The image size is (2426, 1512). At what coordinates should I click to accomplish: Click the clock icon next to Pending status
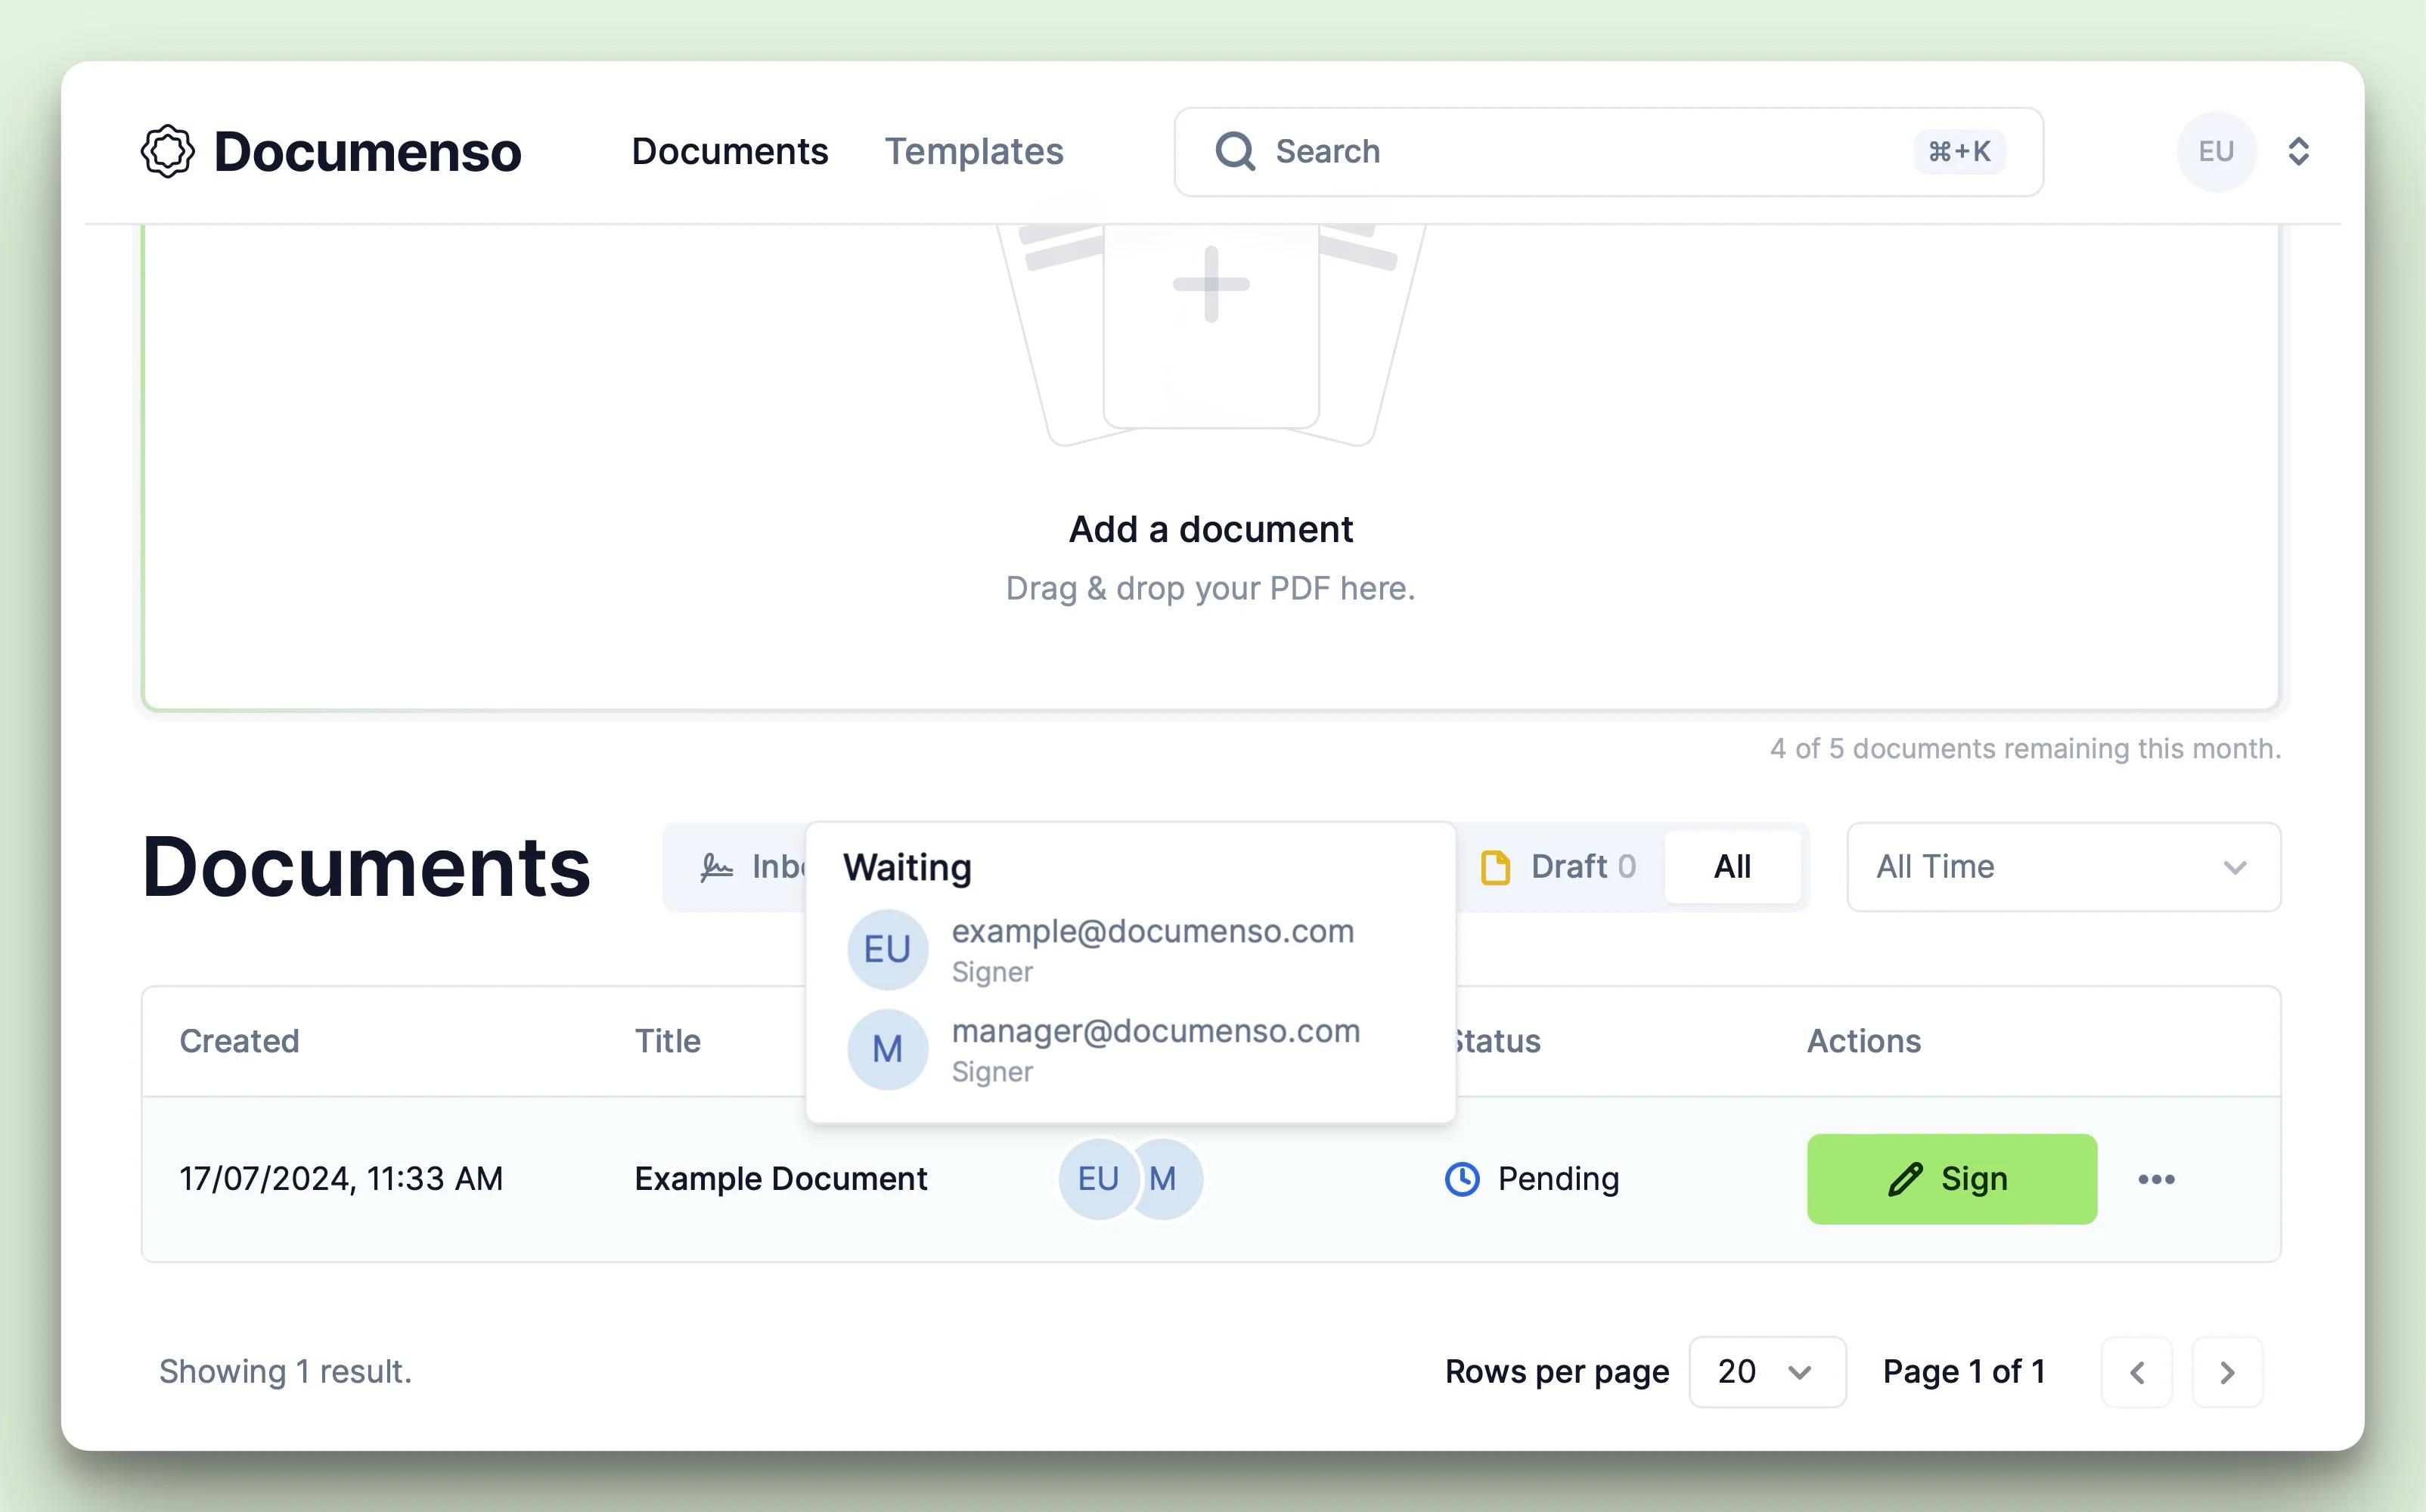click(1462, 1179)
